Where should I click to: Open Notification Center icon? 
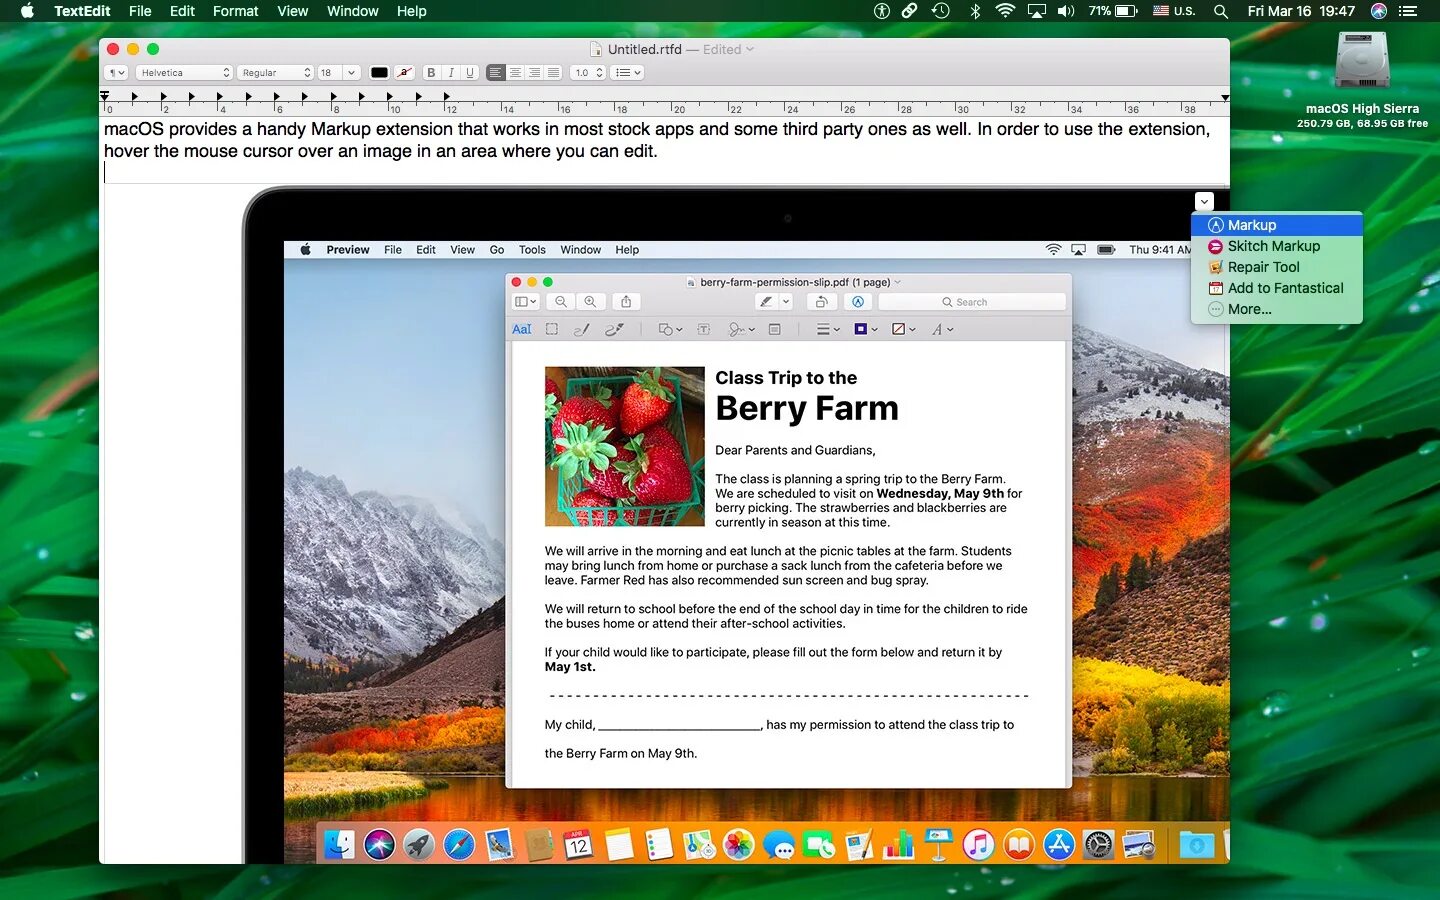coord(1408,11)
